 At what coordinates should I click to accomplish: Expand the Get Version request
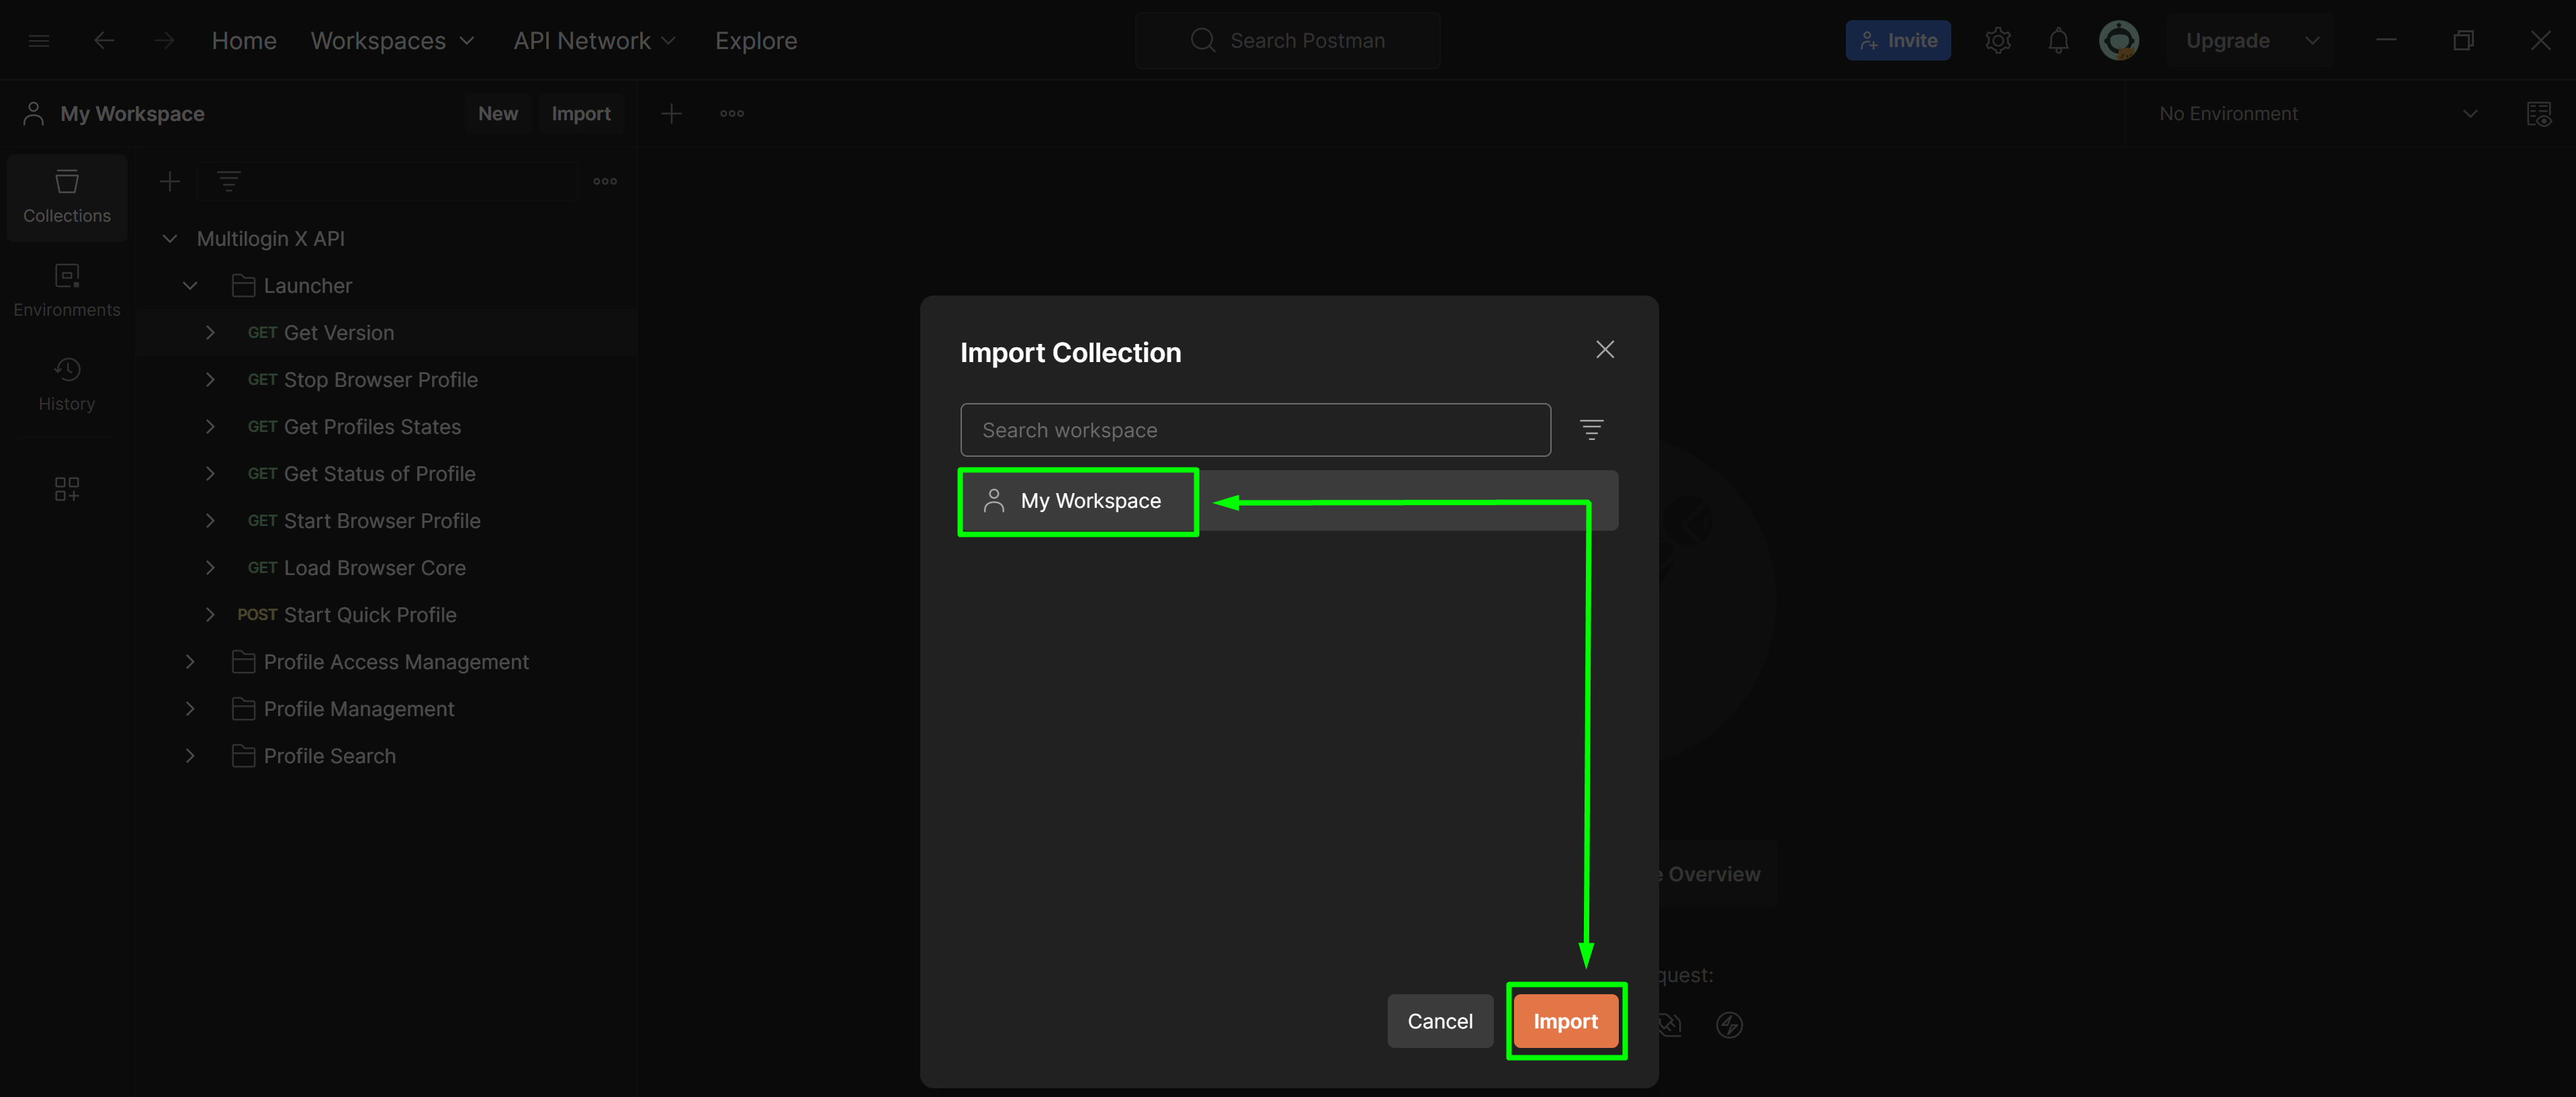pos(210,333)
